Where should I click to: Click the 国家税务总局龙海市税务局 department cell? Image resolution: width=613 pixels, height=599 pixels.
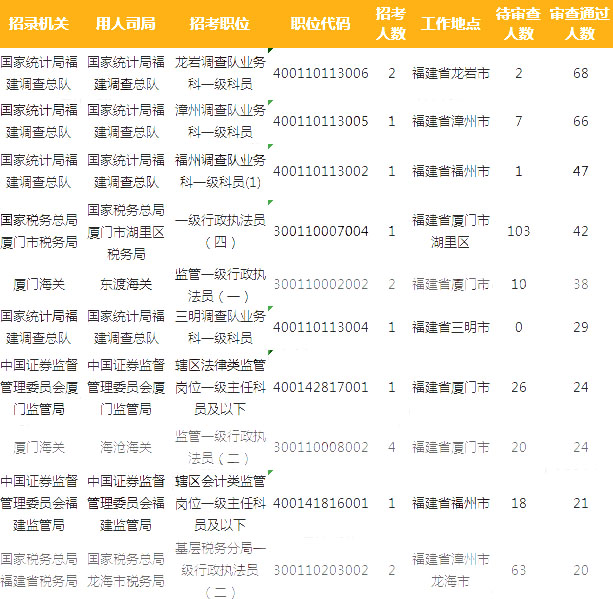click(x=125, y=570)
